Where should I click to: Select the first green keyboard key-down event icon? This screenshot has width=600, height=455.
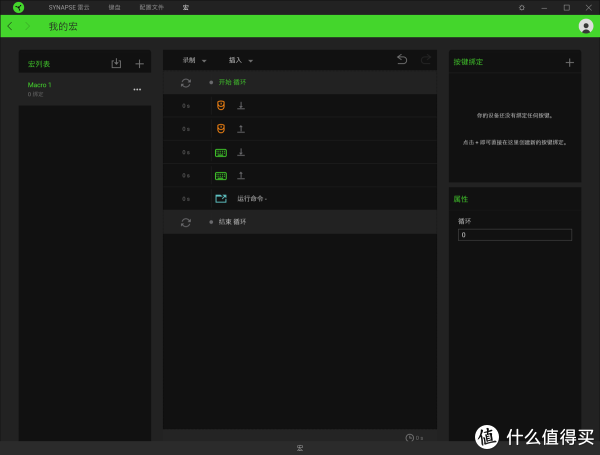(221, 152)
